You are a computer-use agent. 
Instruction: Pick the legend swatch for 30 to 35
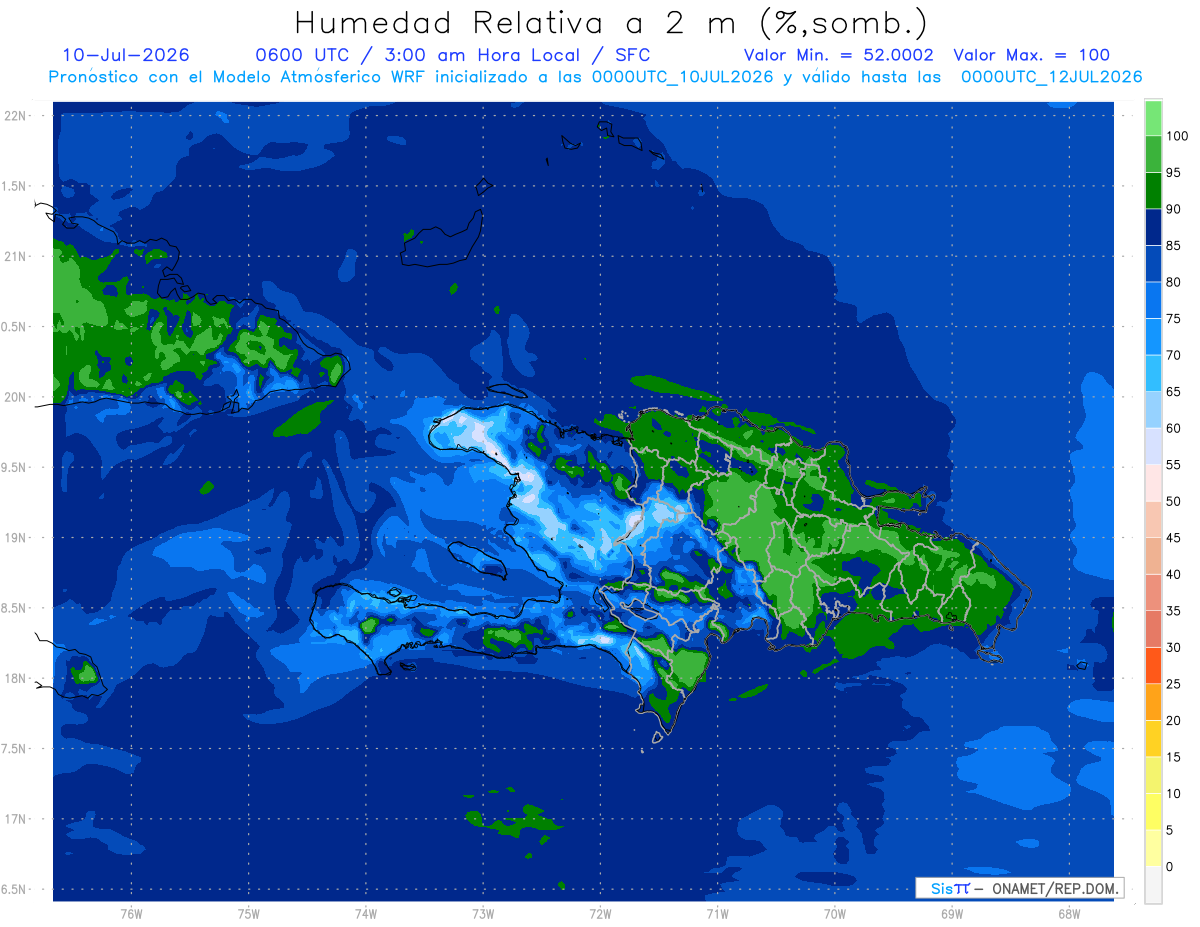1153,629
